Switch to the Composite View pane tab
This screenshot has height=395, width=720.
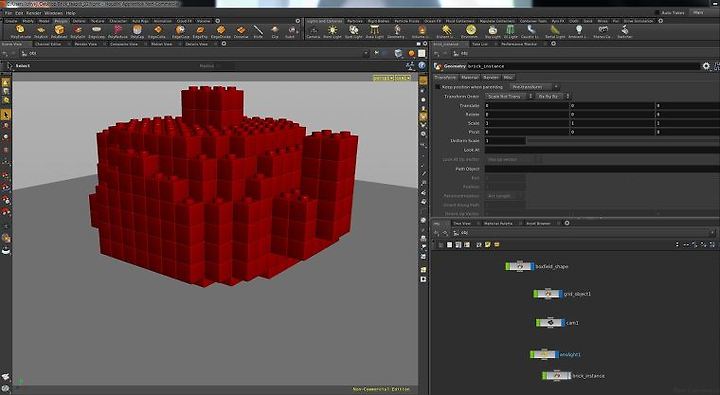coord(124,44)
